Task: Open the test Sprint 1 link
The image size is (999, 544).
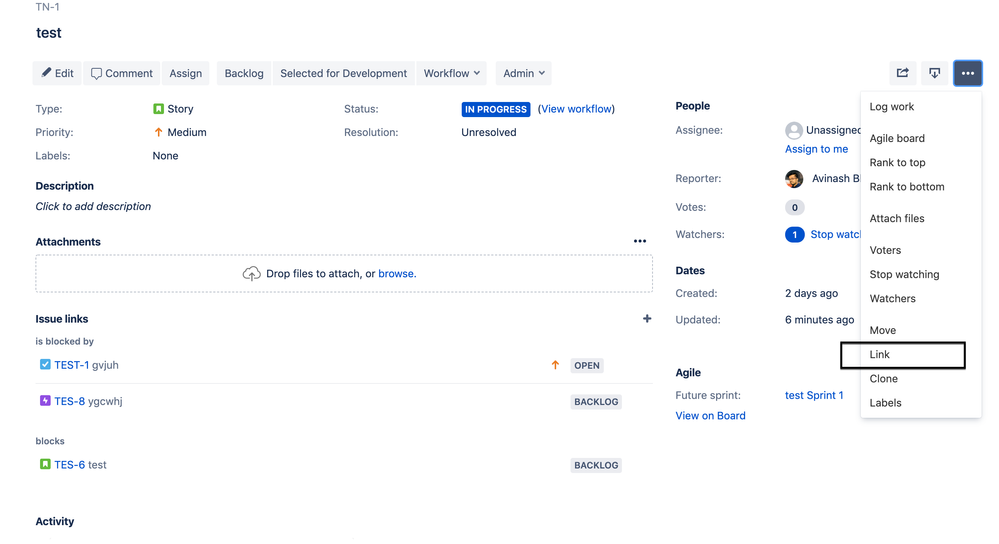Action: click(814, 396)
